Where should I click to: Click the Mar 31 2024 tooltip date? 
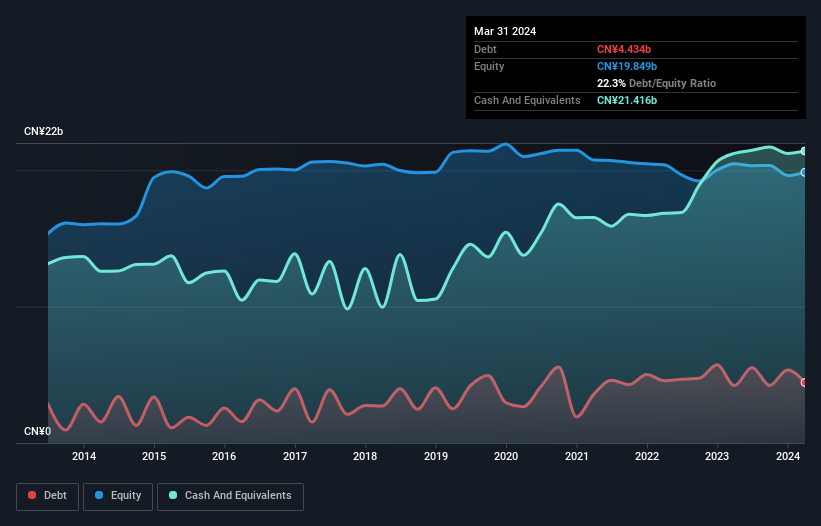[x=505, y=31]
